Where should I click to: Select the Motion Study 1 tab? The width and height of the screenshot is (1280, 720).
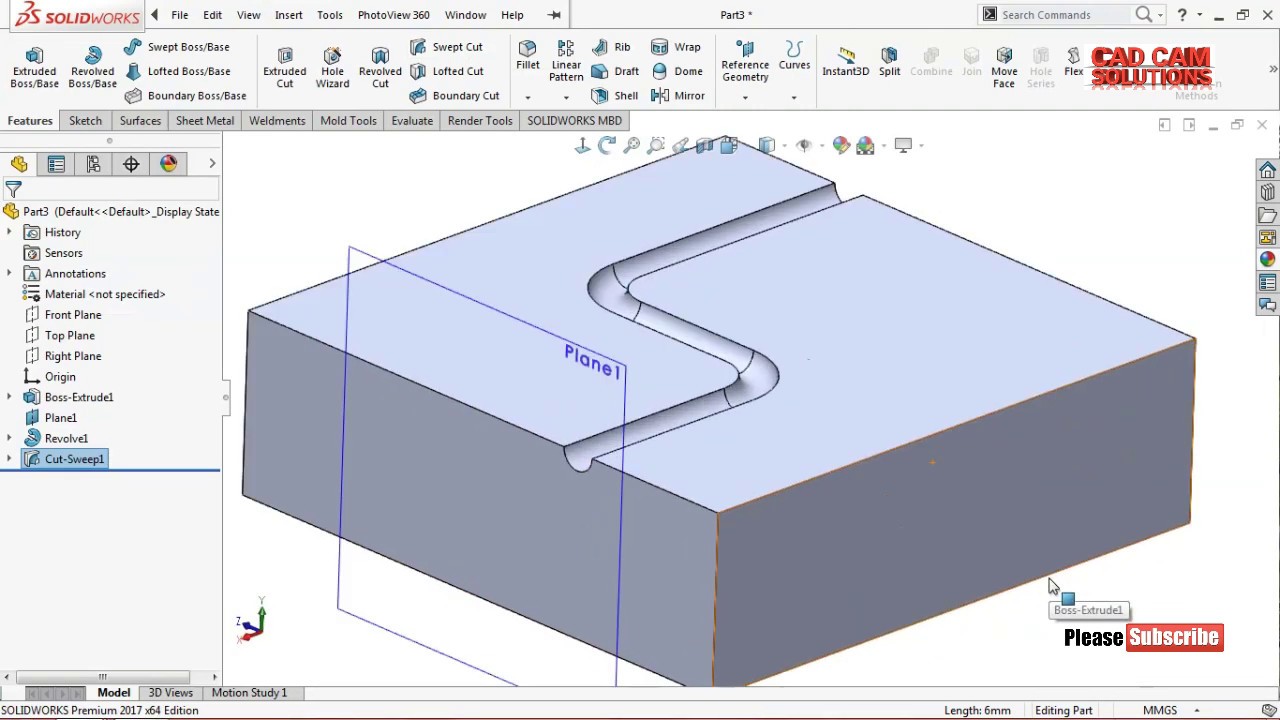click(x=249, y=693)
